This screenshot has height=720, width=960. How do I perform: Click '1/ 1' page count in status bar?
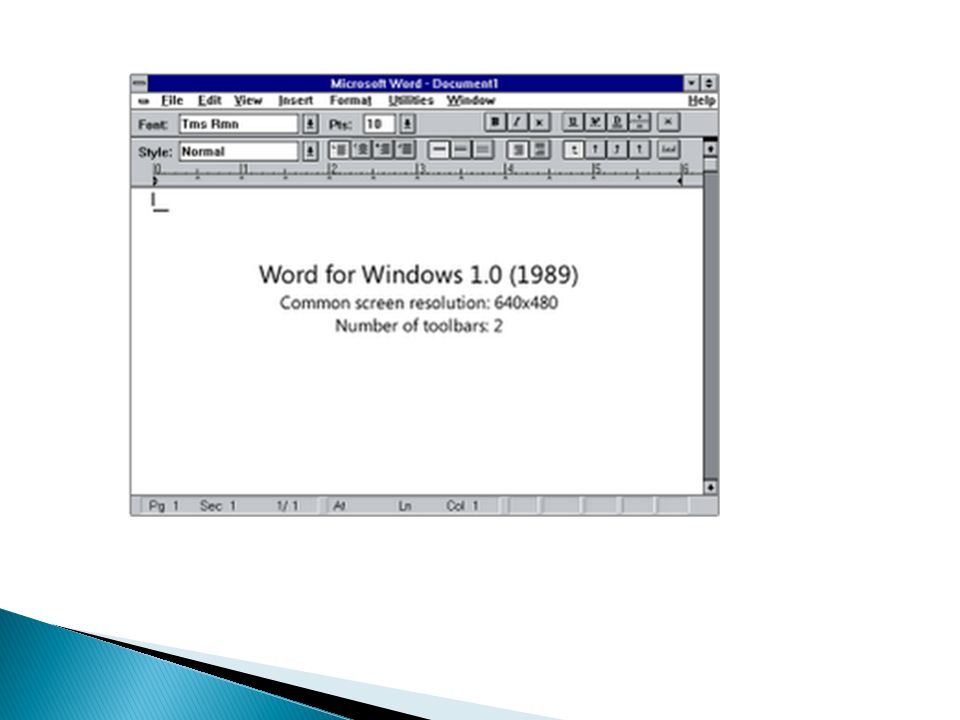(287, 506)
